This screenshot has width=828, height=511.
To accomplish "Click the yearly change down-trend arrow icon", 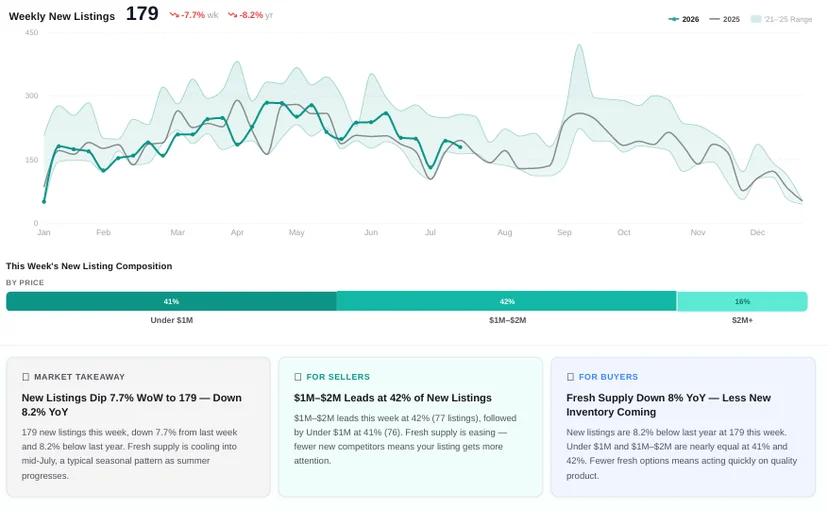I will [232, 15].
